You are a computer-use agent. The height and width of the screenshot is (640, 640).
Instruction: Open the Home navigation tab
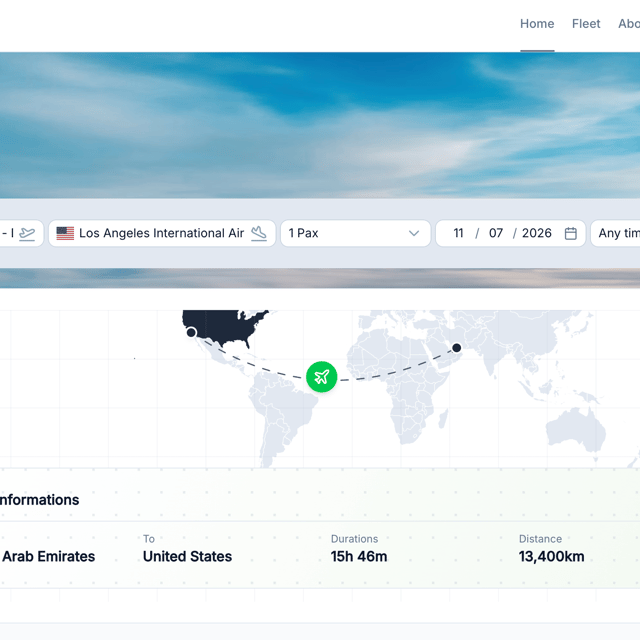tap(537, 24)
